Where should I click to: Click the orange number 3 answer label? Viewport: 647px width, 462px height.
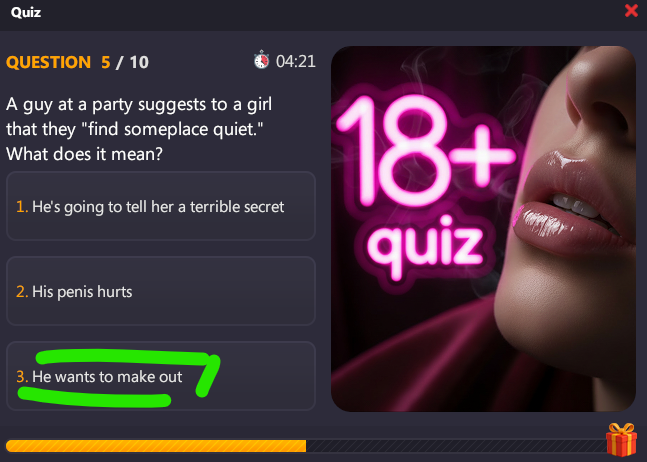(22, 377)
